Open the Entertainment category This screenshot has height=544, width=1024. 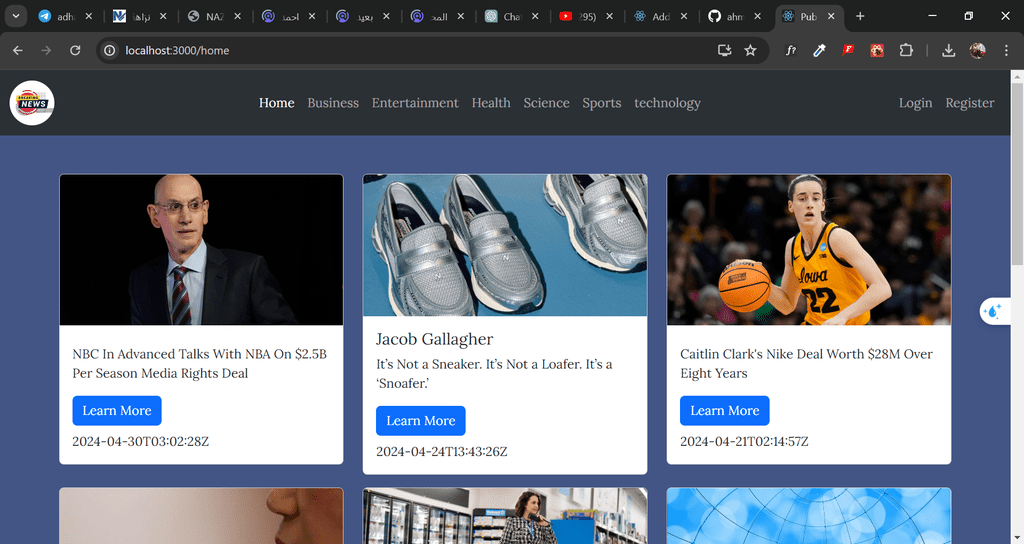pyautogui.click(x=415, y=103)
